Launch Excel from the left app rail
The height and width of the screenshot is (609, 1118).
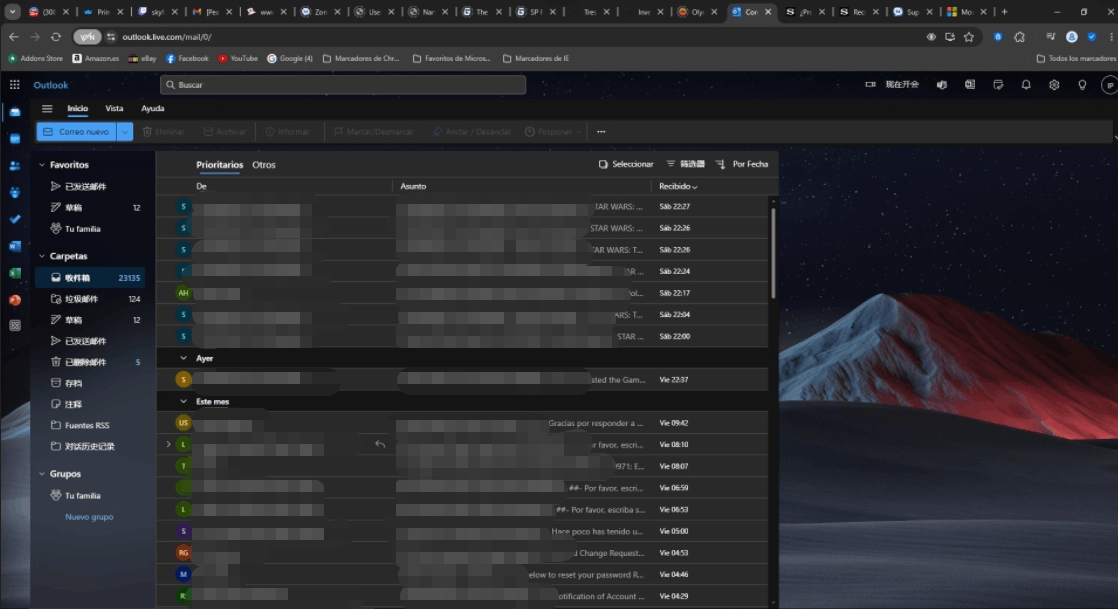[15, 273]
